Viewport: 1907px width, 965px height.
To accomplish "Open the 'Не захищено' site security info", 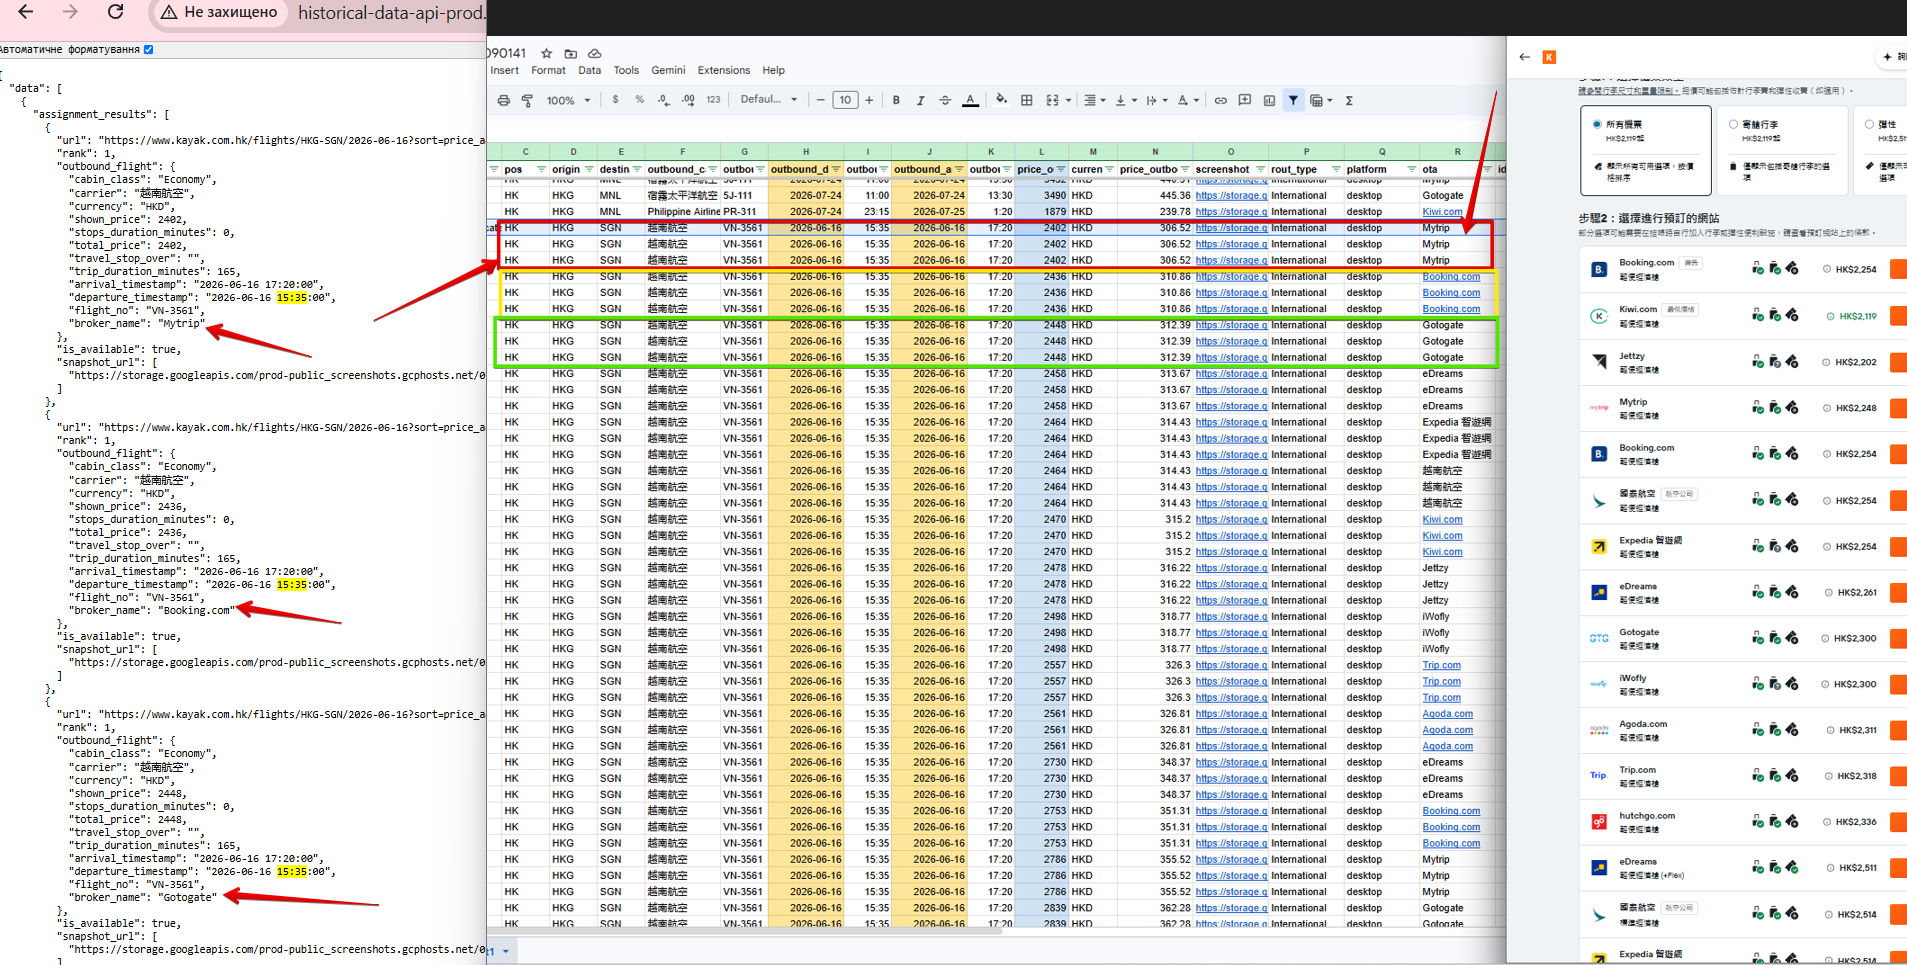I will [x=219, y=12].
